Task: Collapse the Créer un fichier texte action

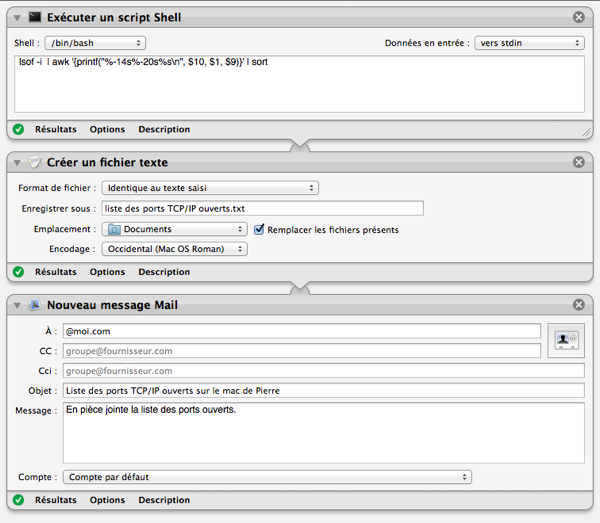Action: 17,162
